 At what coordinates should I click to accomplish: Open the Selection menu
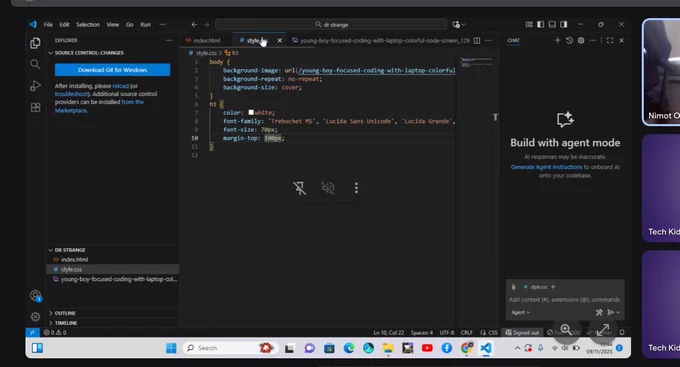[x=88, y=24]
